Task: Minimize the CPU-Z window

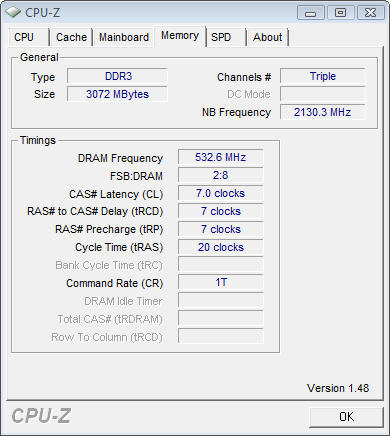Action: tap(311, 13)
